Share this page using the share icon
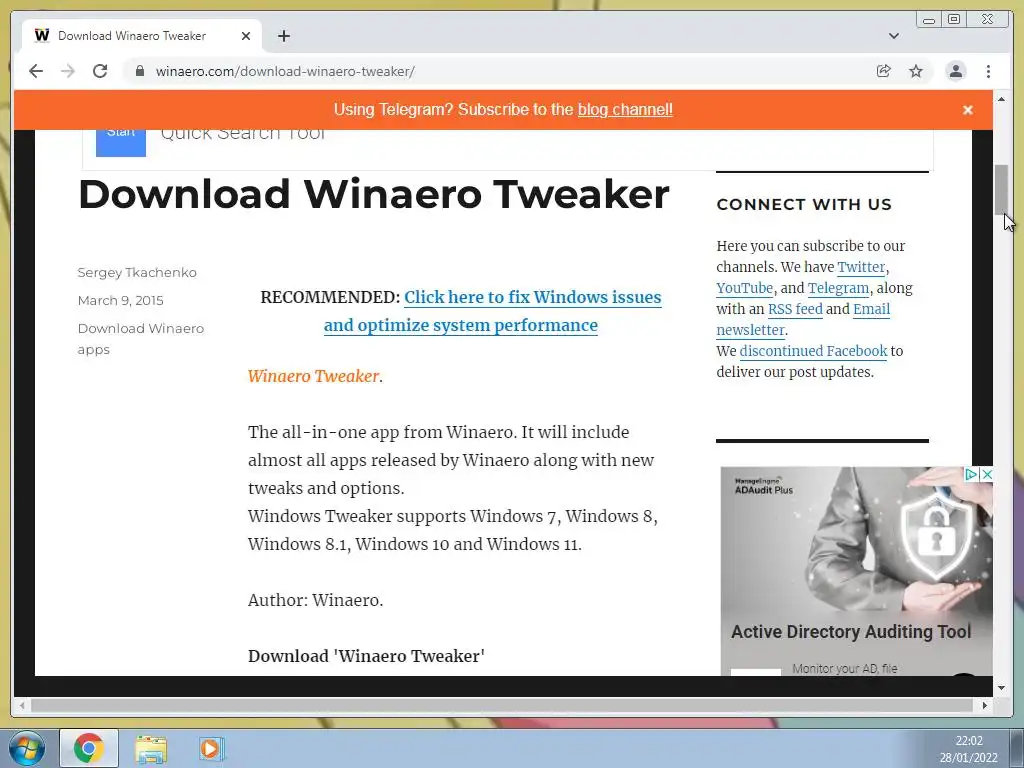The image size is (1024, 768). pos(884,71)
